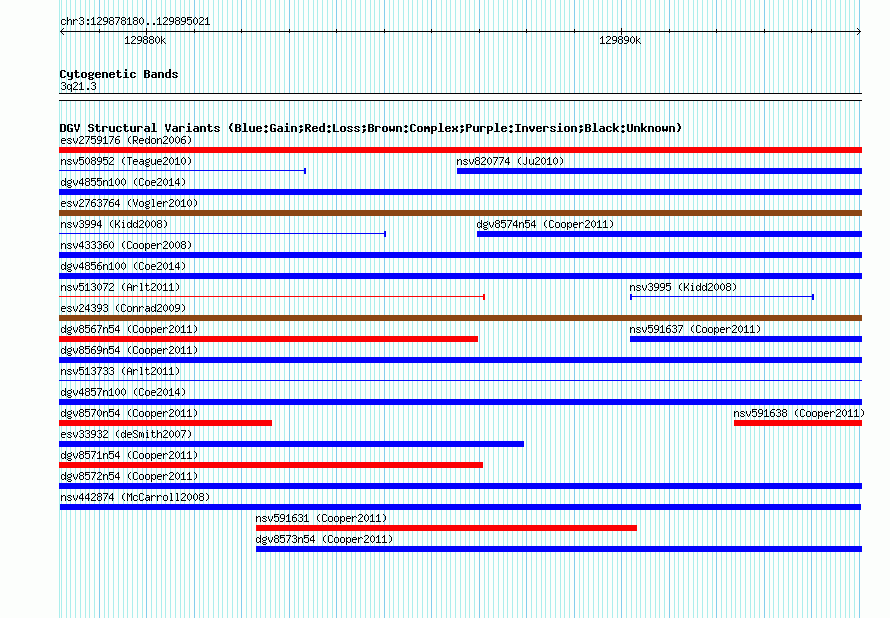Open dgv8569n54 (Cooper2011) variant
The image size is (890, 618).
(x=129, y=350)
